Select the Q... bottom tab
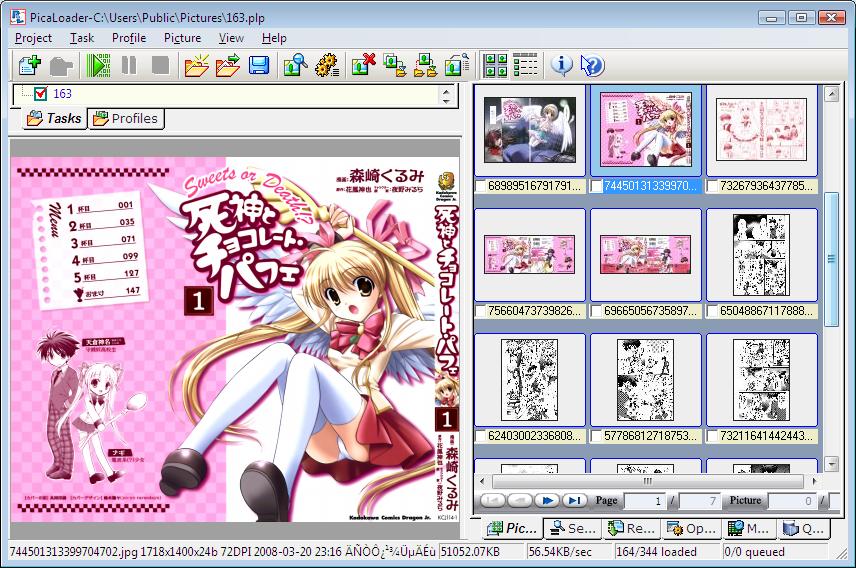This screenshot has width=856, height=568. 804,528
